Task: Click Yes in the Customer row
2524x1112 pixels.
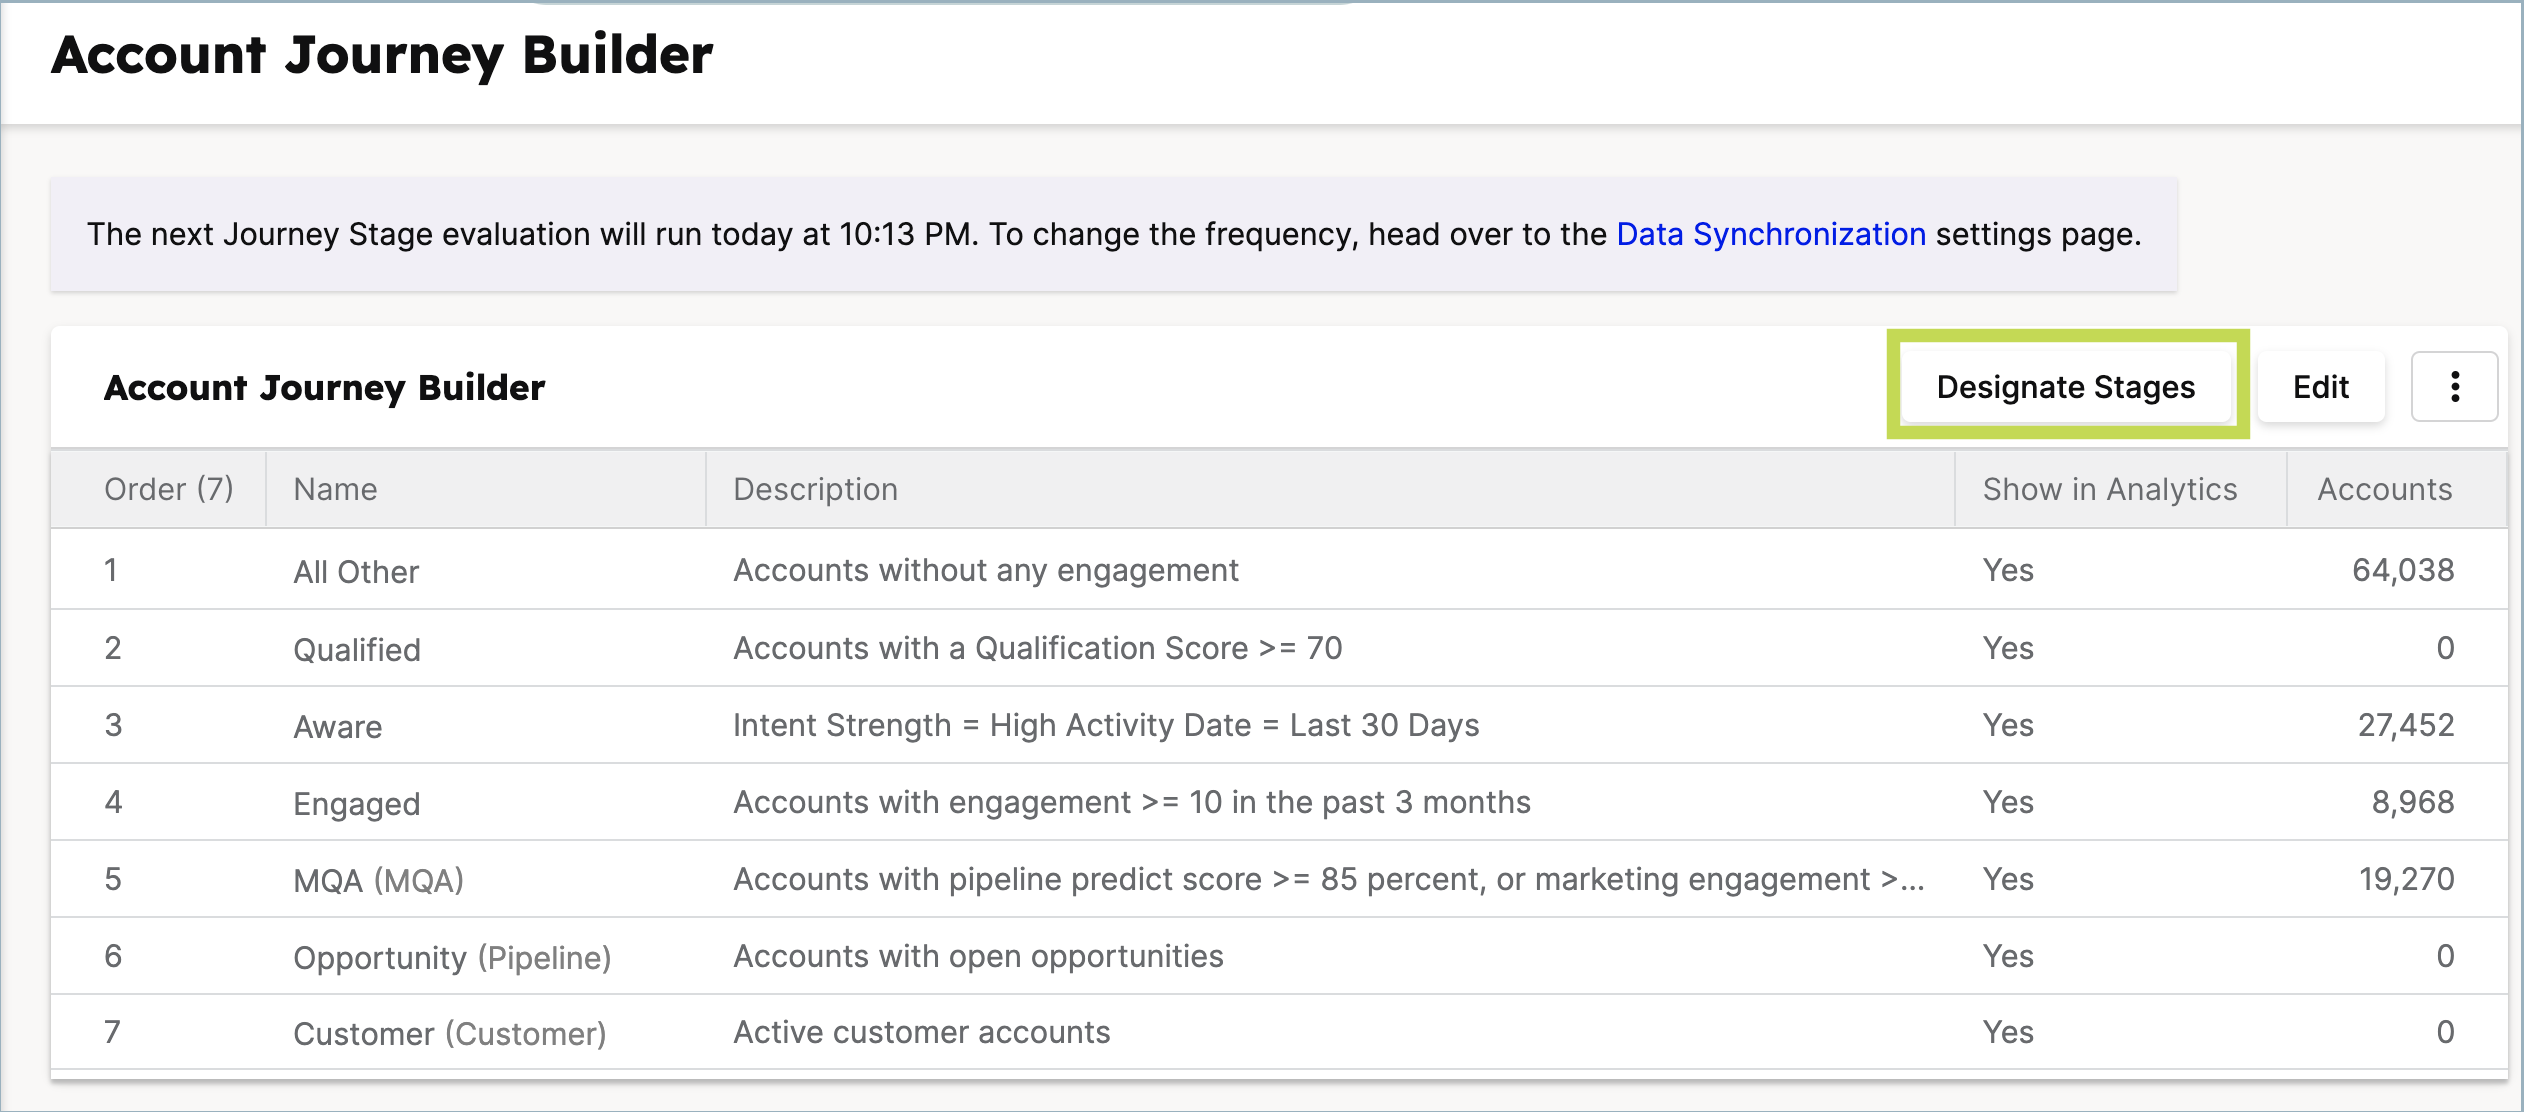Action: click(x=2008, y=1032)
